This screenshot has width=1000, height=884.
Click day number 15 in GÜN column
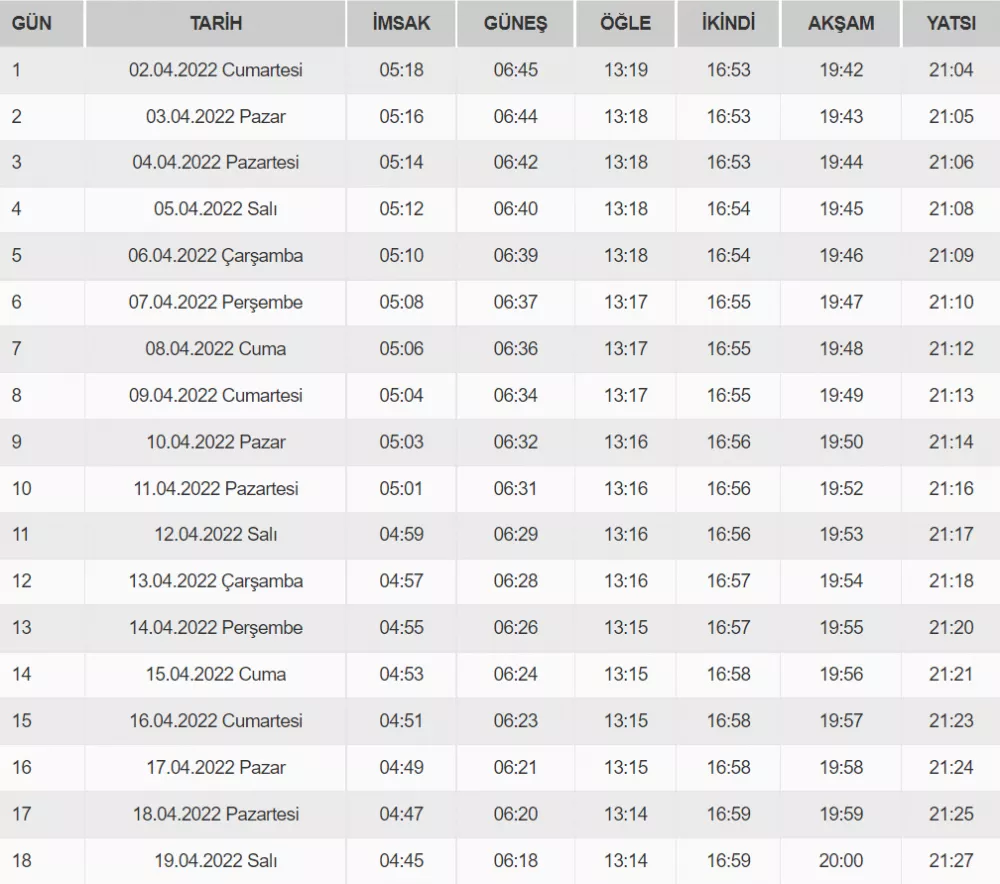[22, 721]
